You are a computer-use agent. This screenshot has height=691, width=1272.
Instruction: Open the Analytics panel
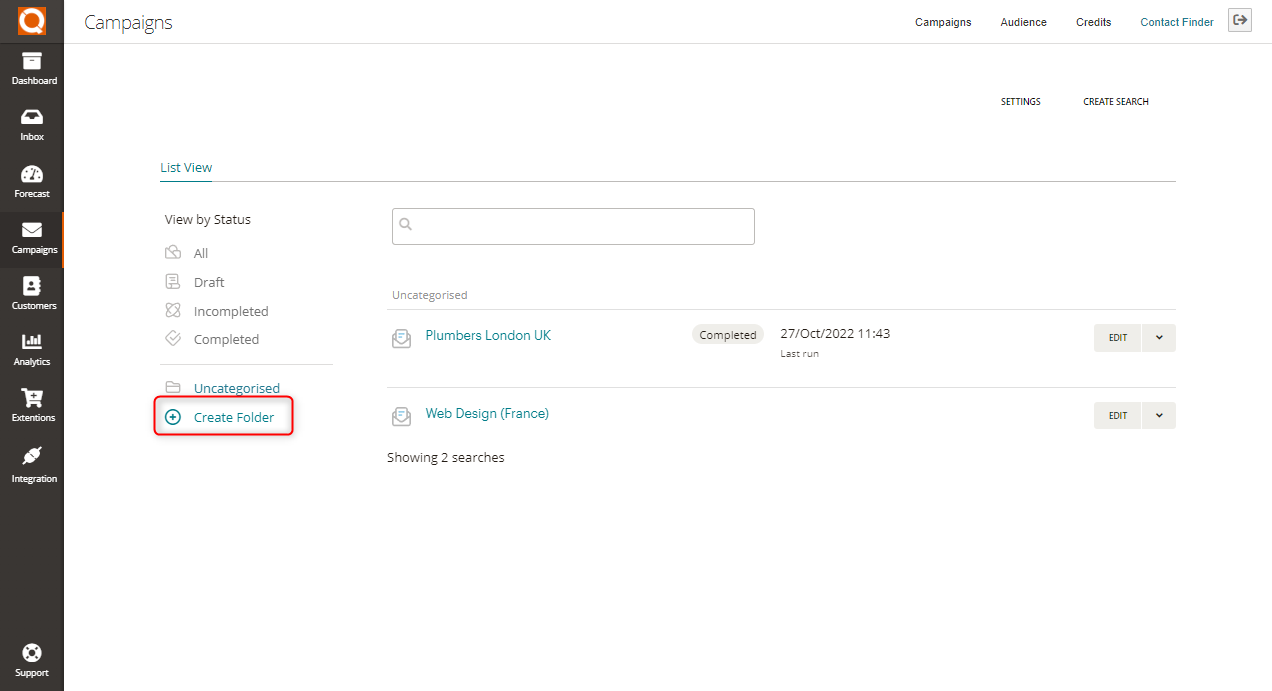[x=32, y=349]
